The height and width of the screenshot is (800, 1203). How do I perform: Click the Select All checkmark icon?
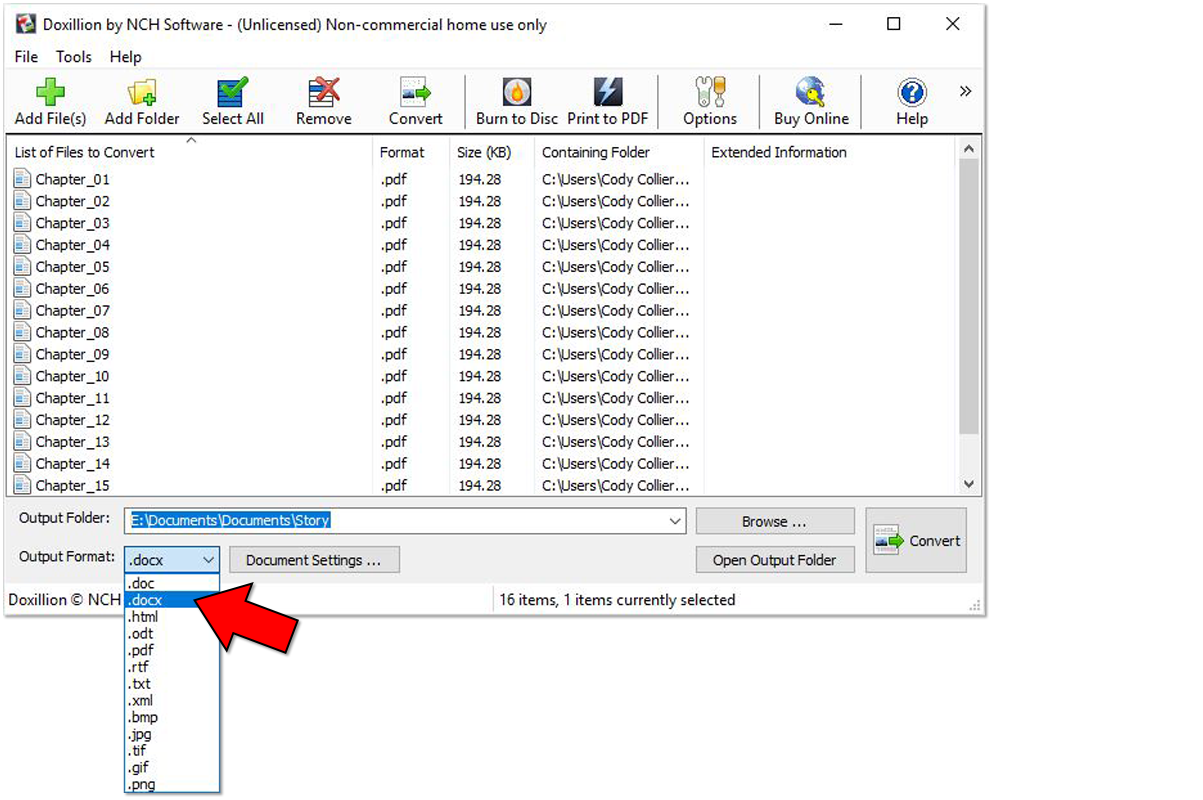point(232,95)
